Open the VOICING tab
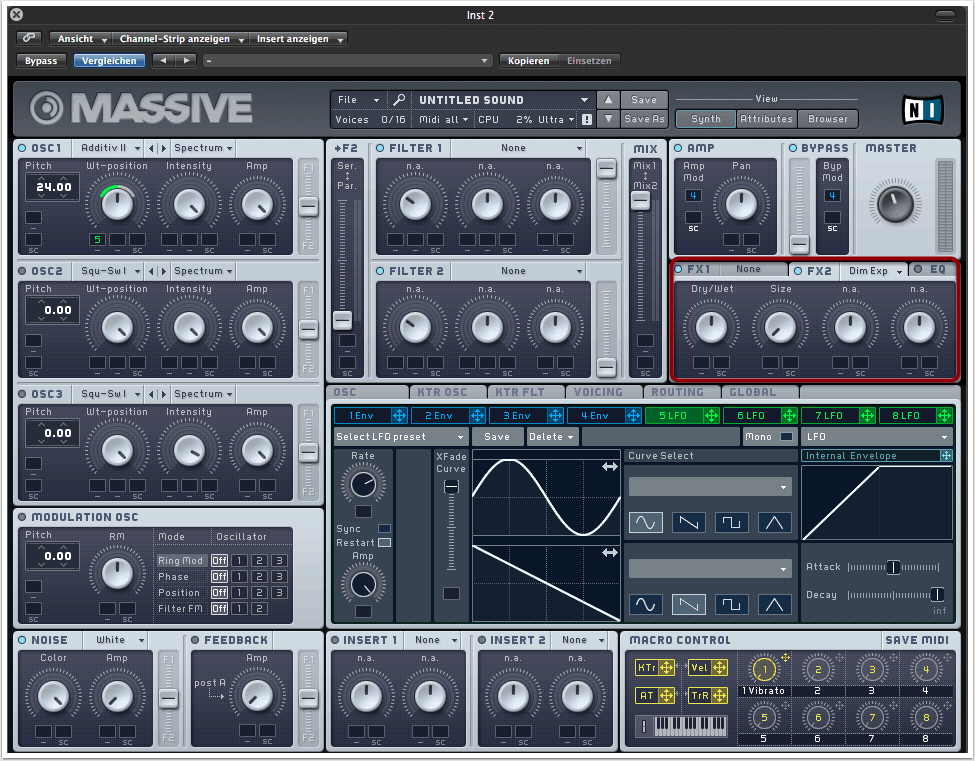Image resolution: width=975 pixels, height=761 pixels. point(599,392)
